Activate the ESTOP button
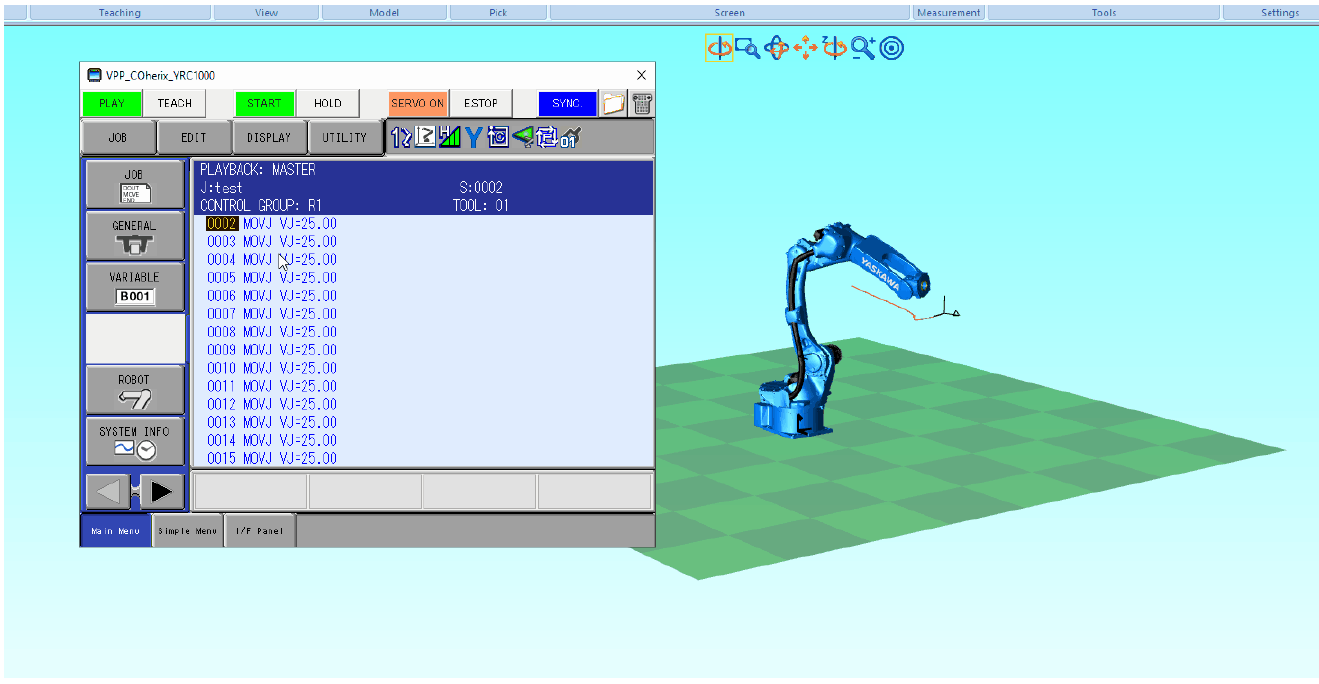Screen dimensions: 1319x684 [481, 103]
